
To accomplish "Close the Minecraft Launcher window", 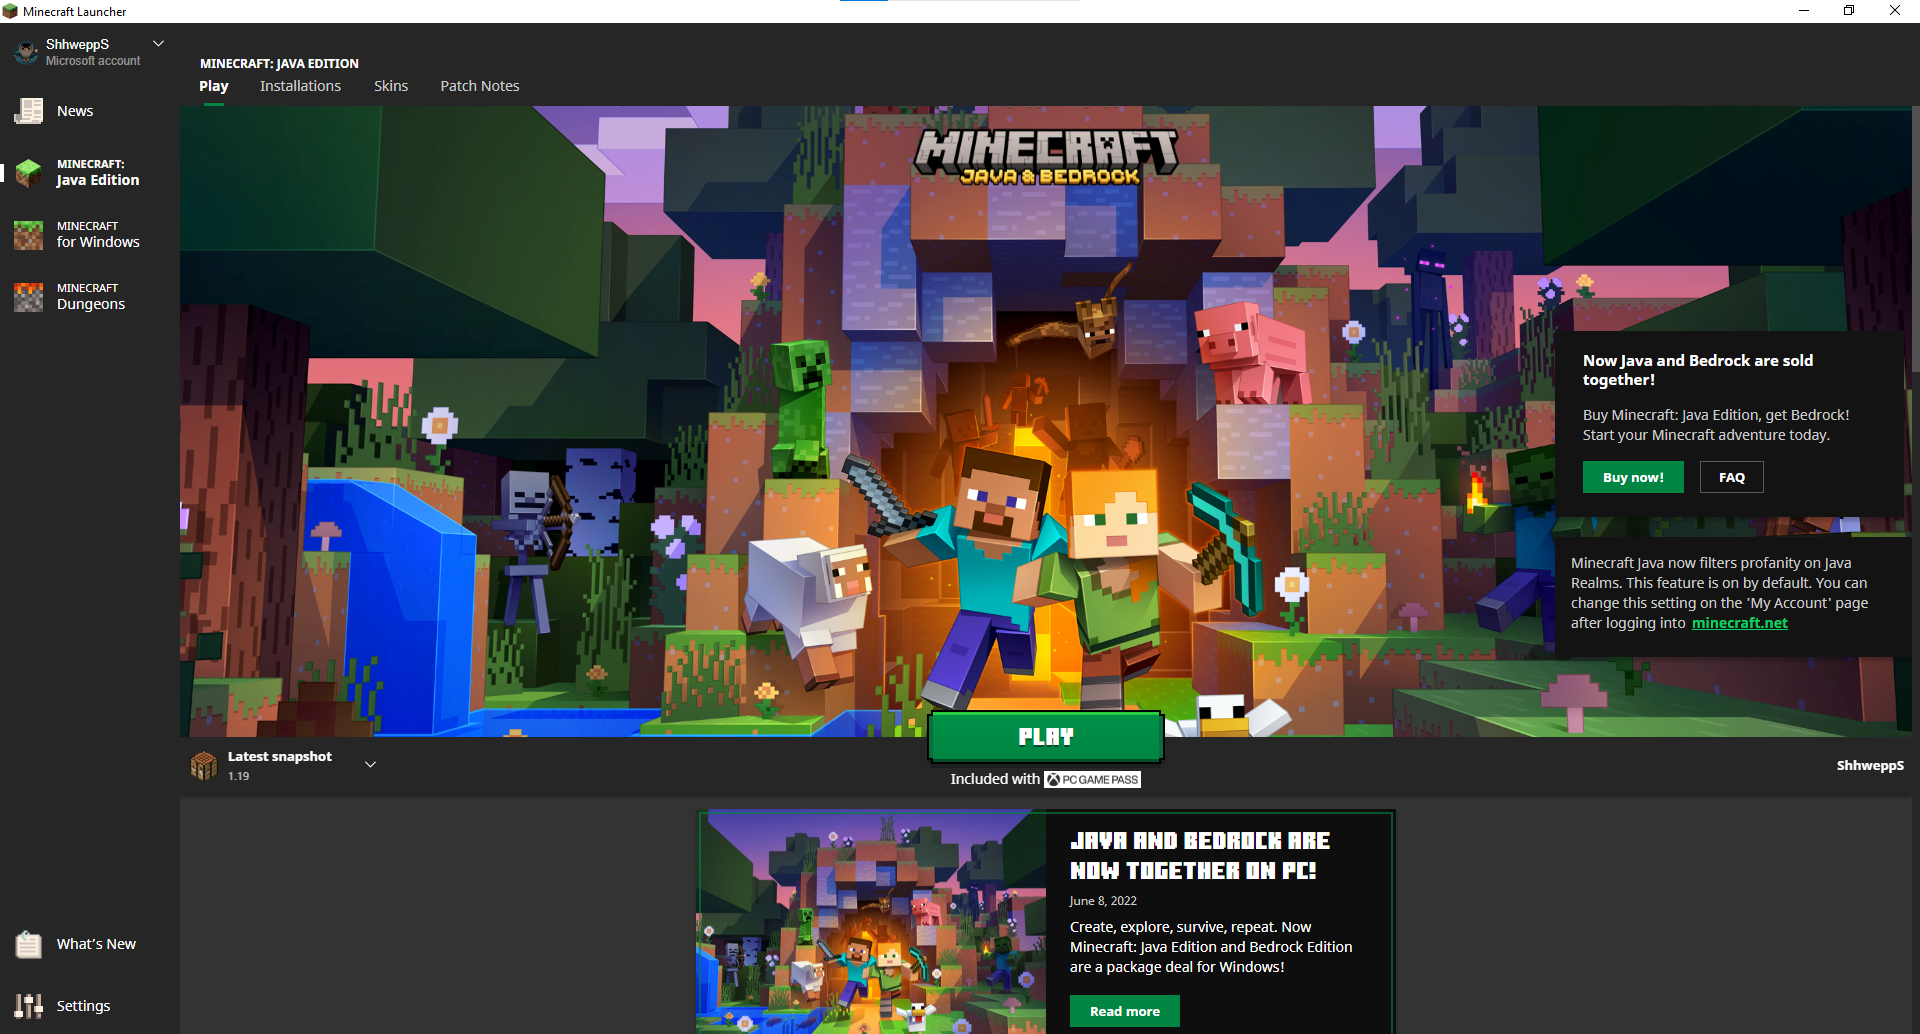I will coord(1895,11).
